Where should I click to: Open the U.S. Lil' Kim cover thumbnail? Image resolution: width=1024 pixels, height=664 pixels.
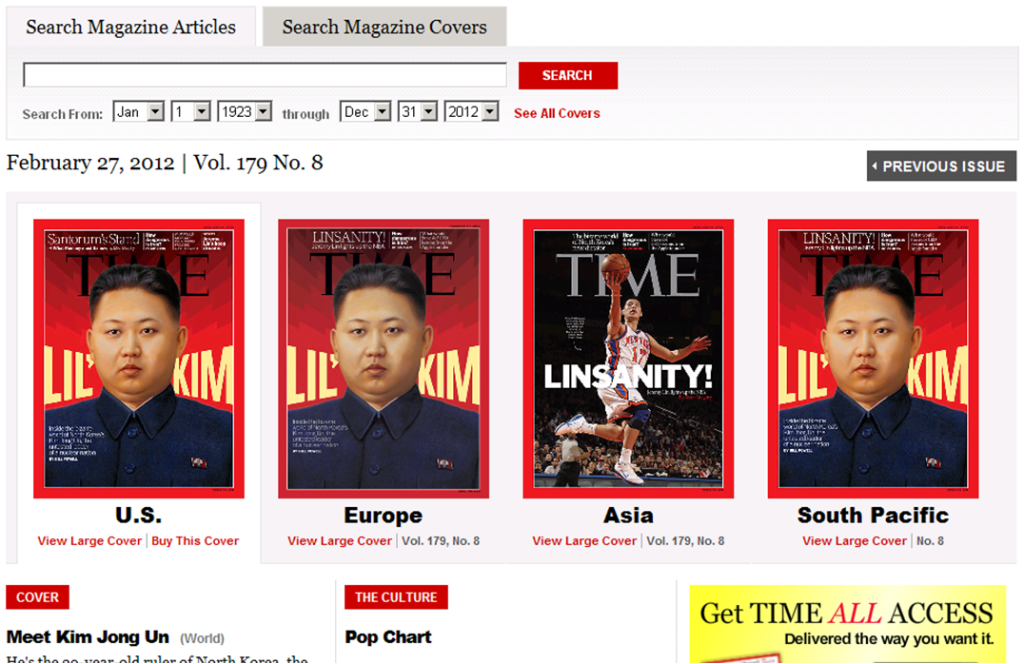tap(138, 358)
